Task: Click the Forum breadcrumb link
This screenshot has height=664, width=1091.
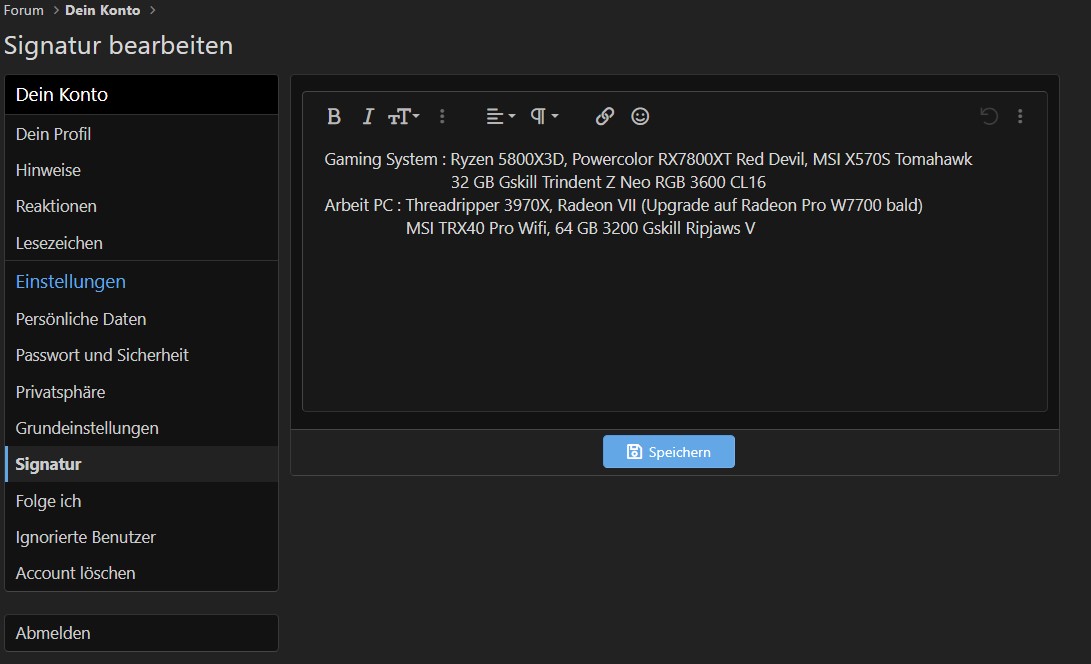Action: coord(24,10)
